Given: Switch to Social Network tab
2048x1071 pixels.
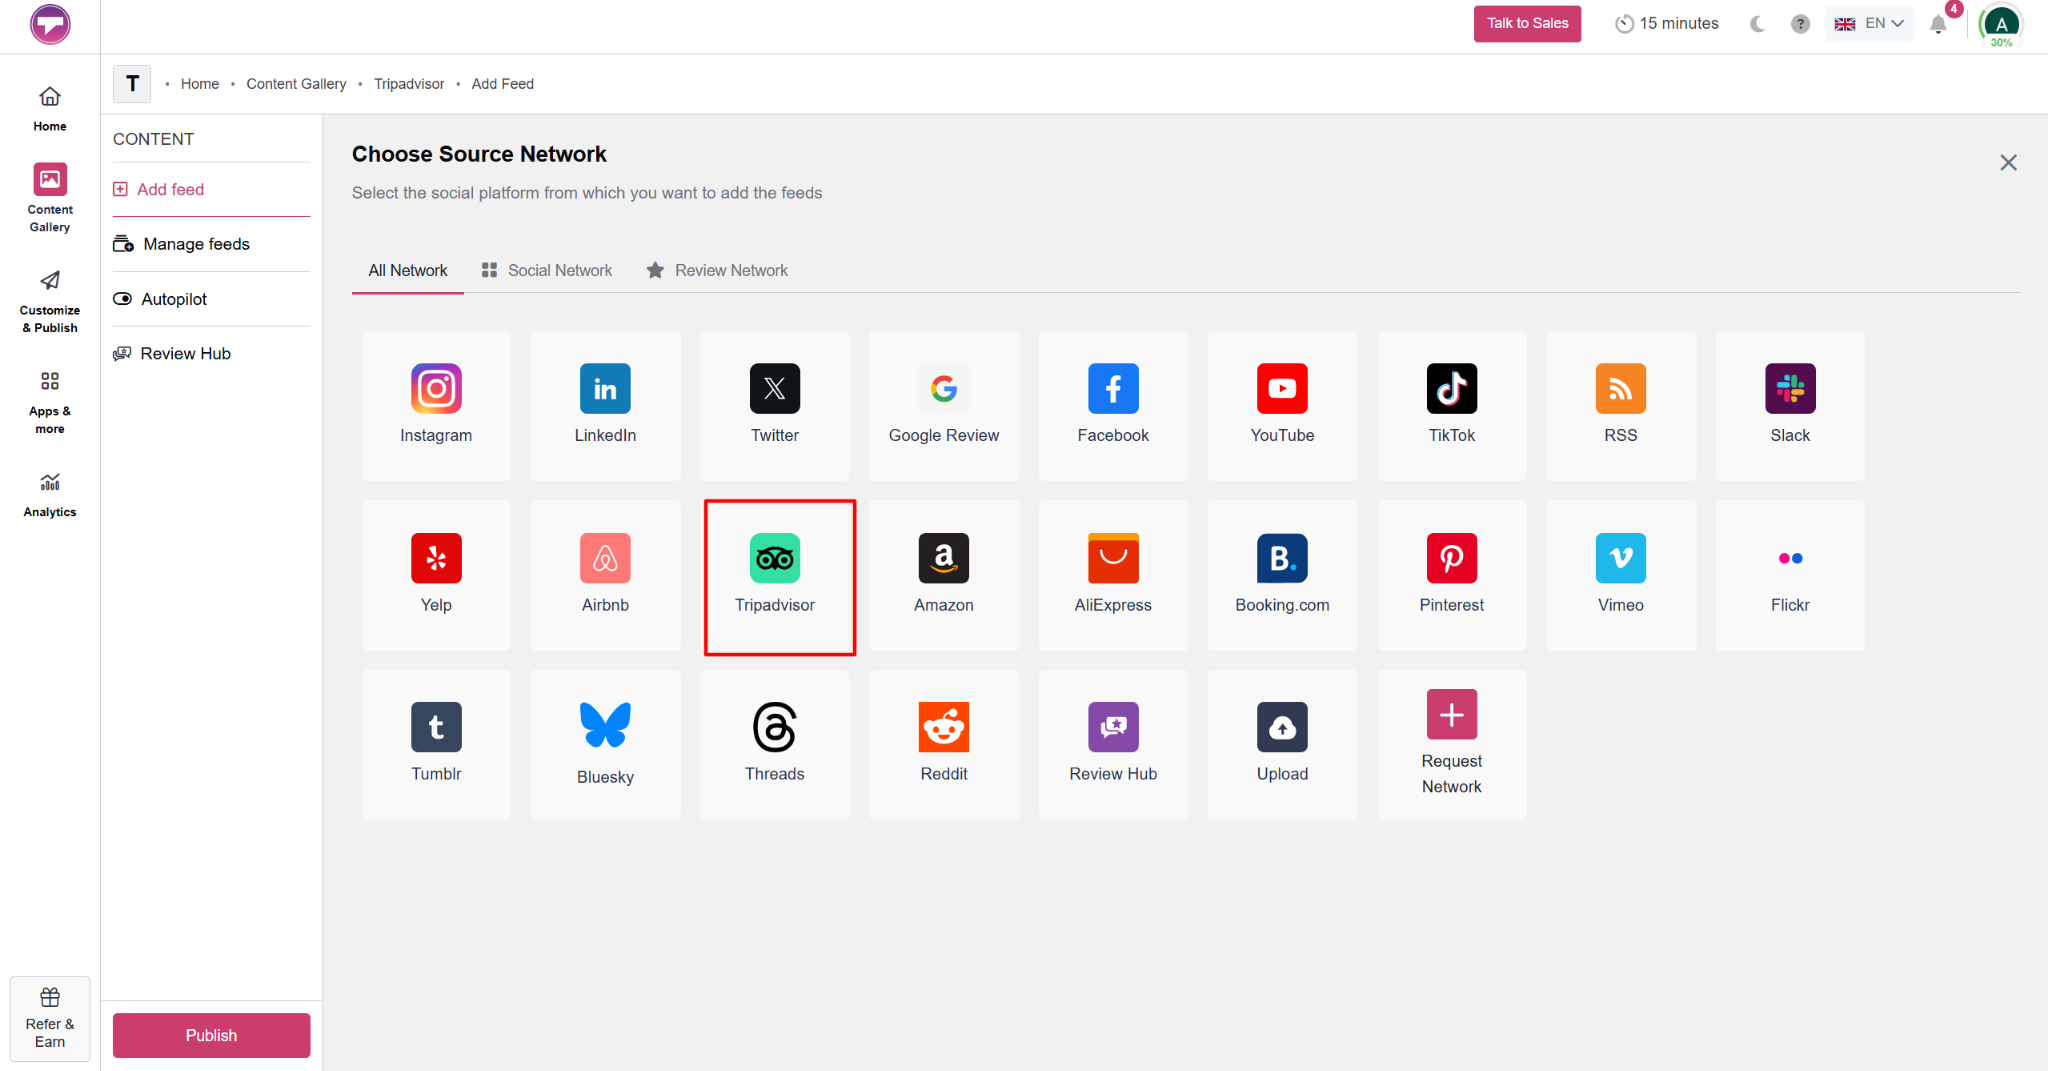Looking at the screenshot, I should (x=547, y=270).
